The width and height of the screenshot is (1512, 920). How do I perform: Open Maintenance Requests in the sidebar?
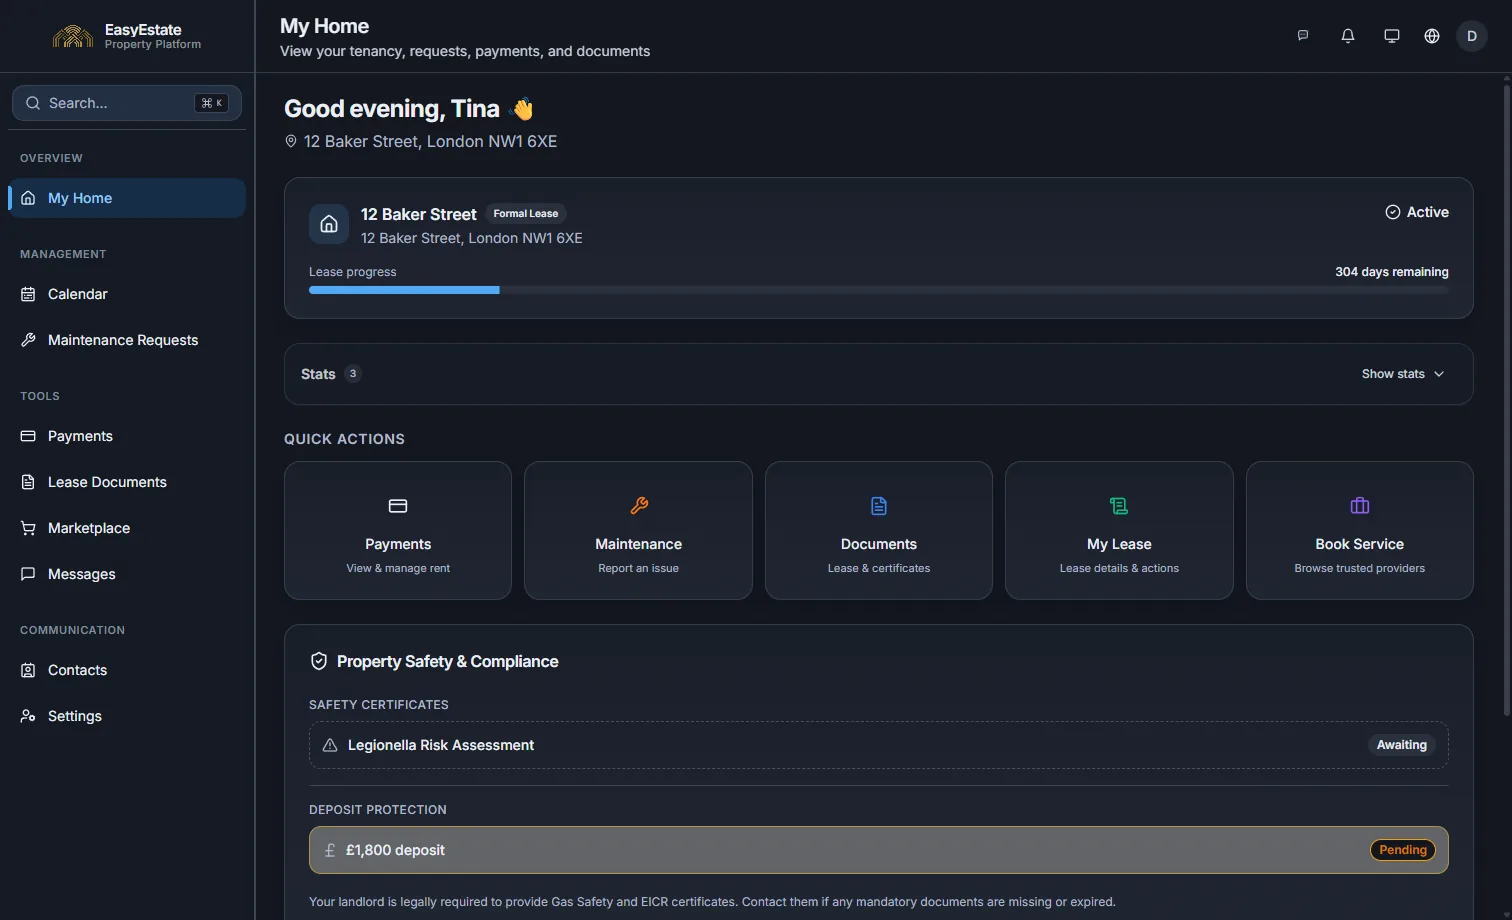tap(127, 340)
